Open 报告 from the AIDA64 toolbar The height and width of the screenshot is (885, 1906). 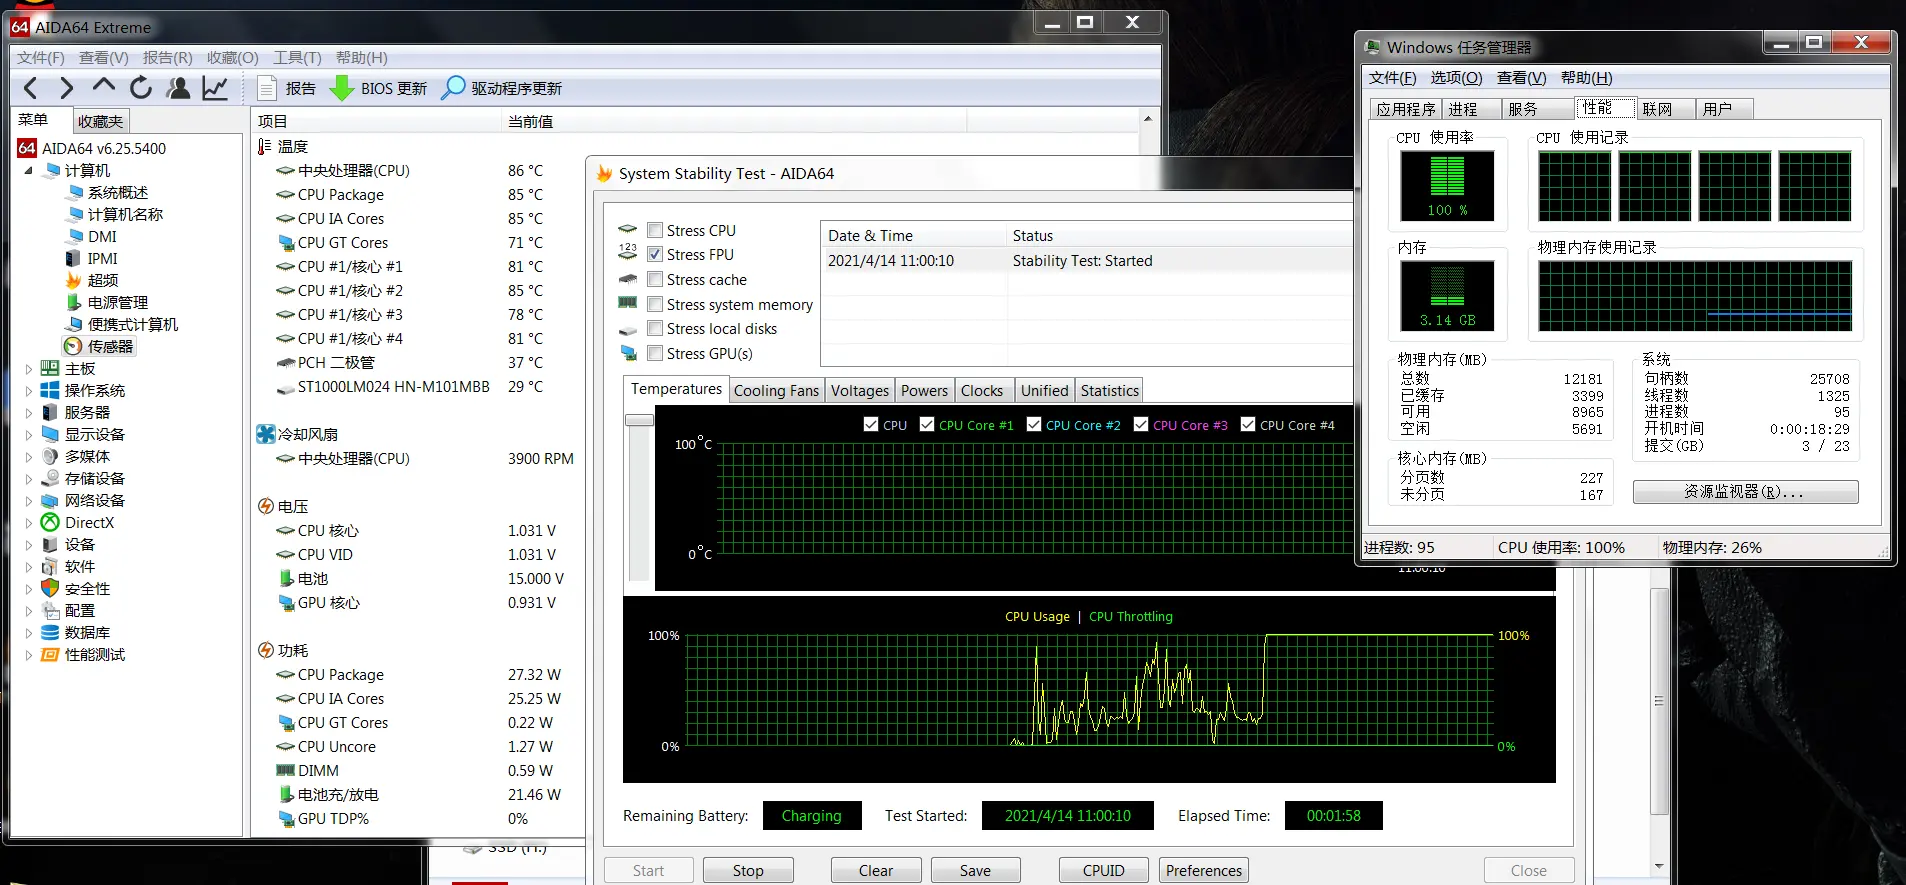[287, 88]
